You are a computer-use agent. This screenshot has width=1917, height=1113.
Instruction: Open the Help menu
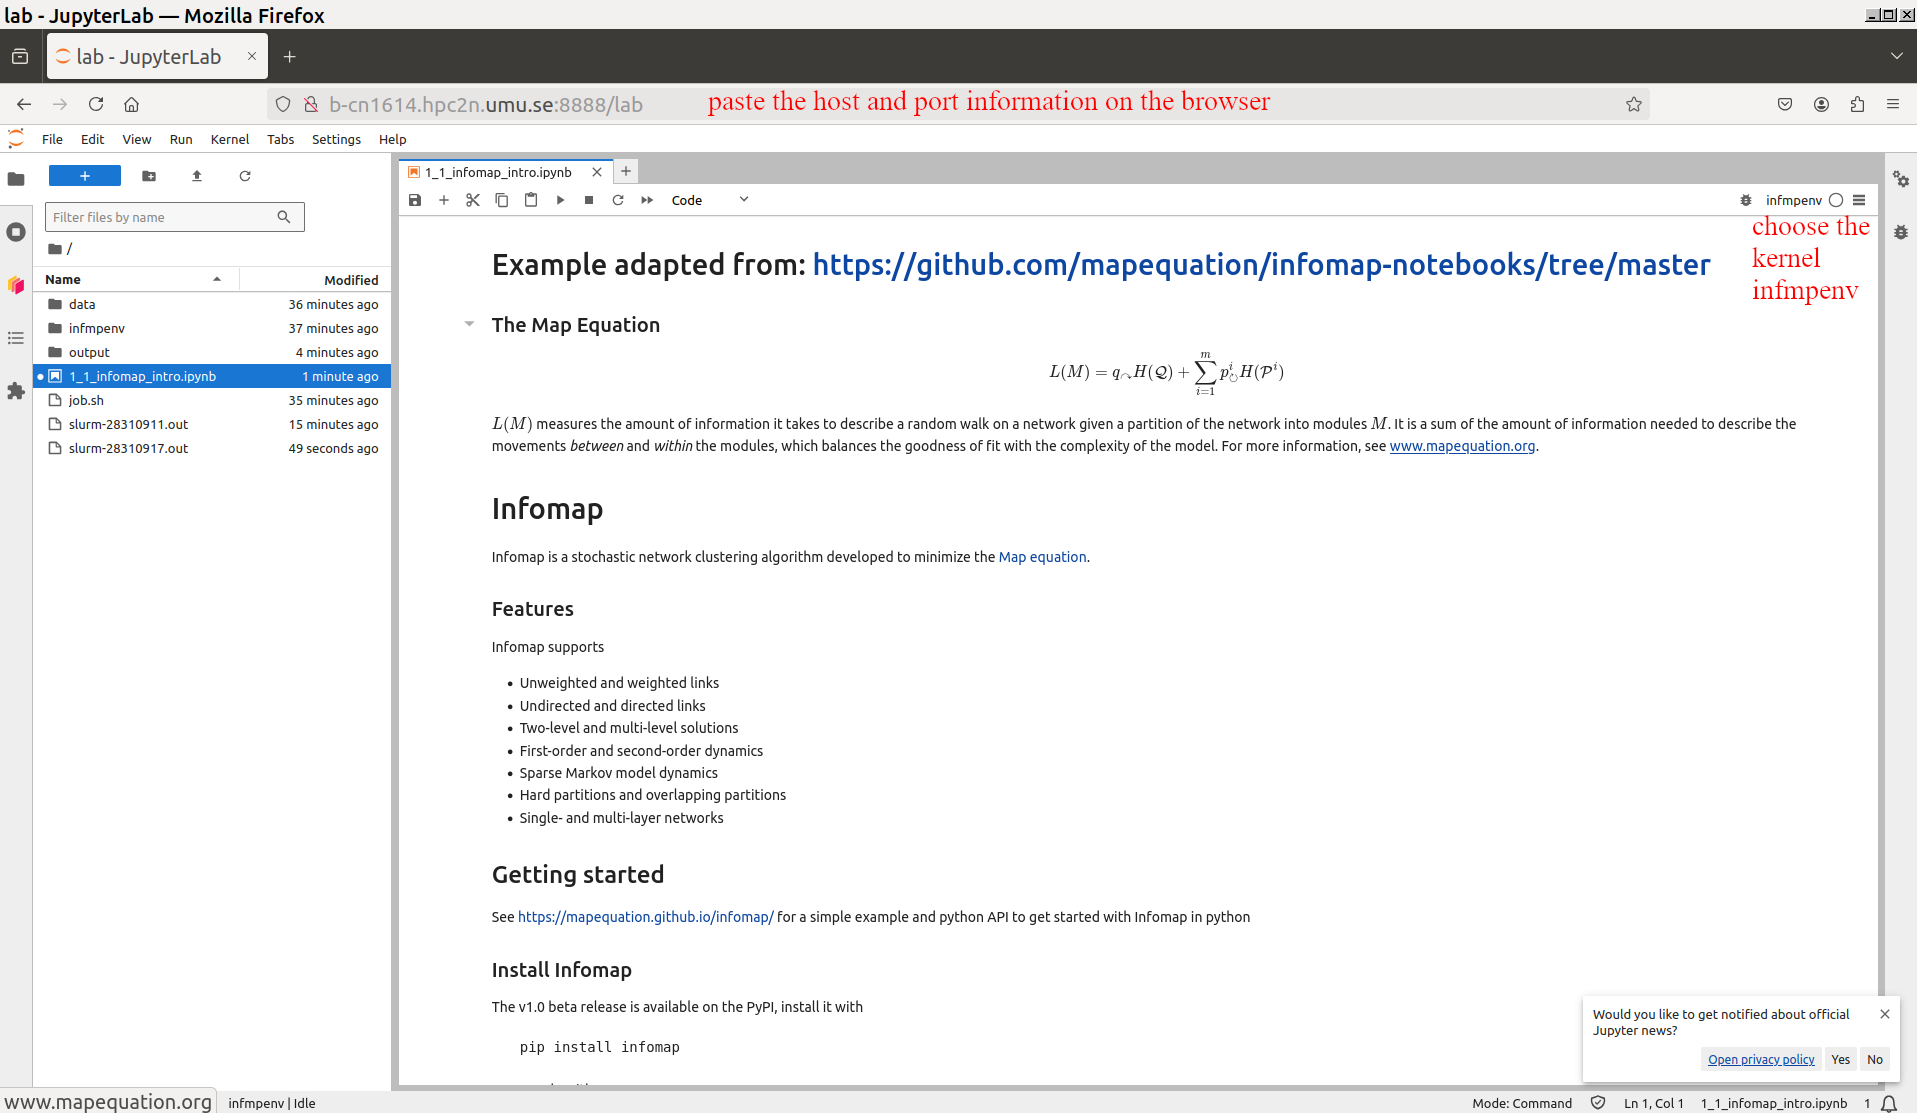point(392,139)
